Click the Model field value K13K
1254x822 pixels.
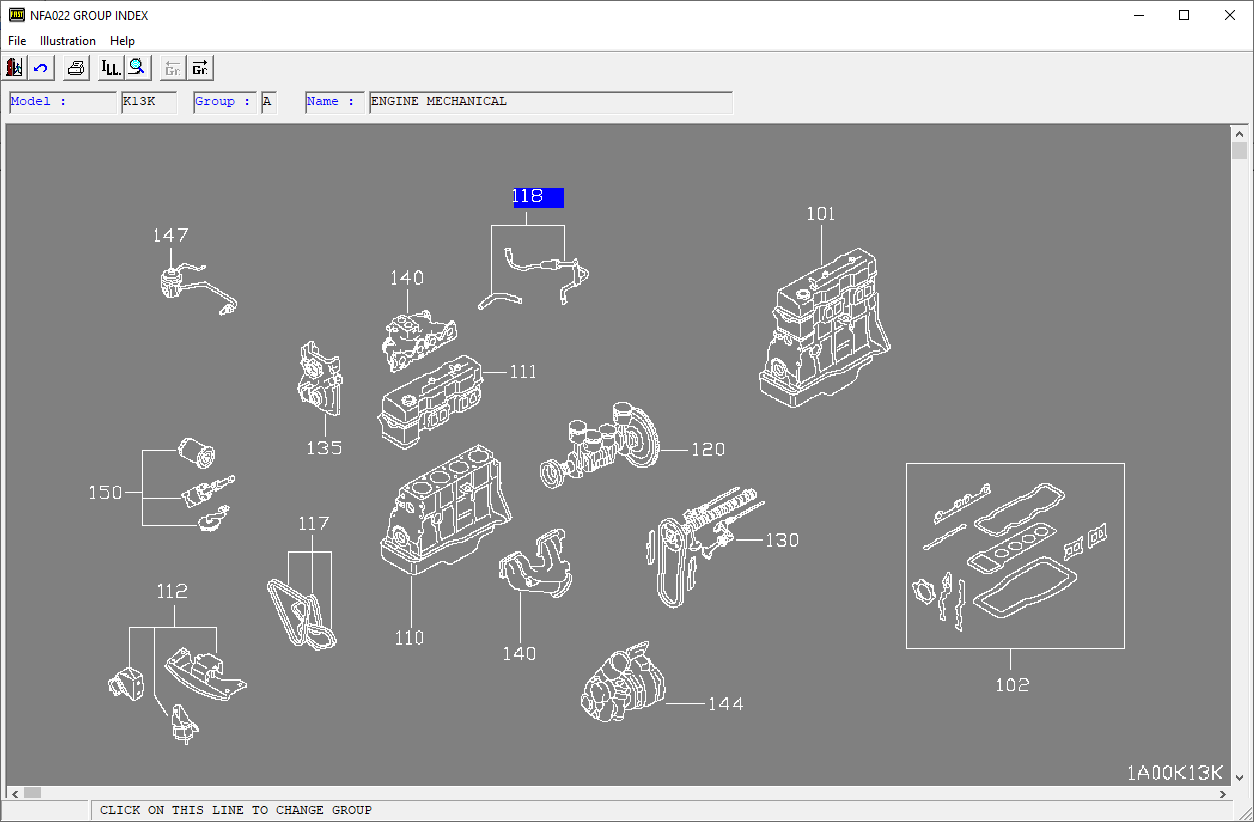148,102
